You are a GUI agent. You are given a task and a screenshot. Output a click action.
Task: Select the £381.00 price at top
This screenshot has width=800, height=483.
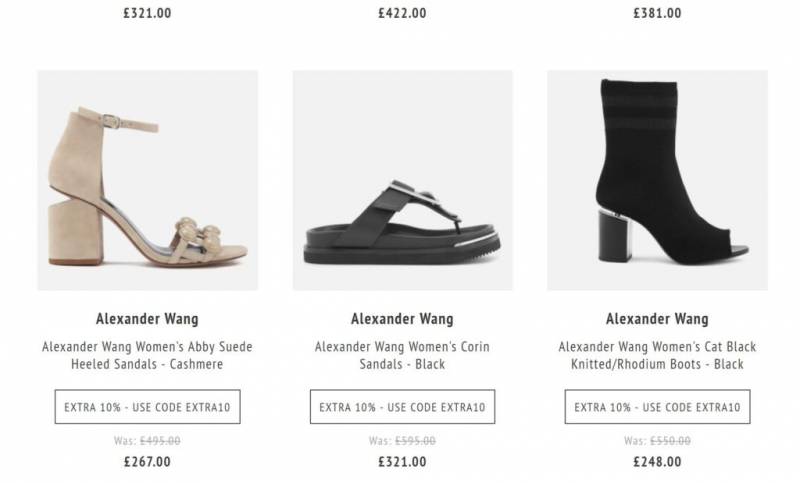[657, 13]
